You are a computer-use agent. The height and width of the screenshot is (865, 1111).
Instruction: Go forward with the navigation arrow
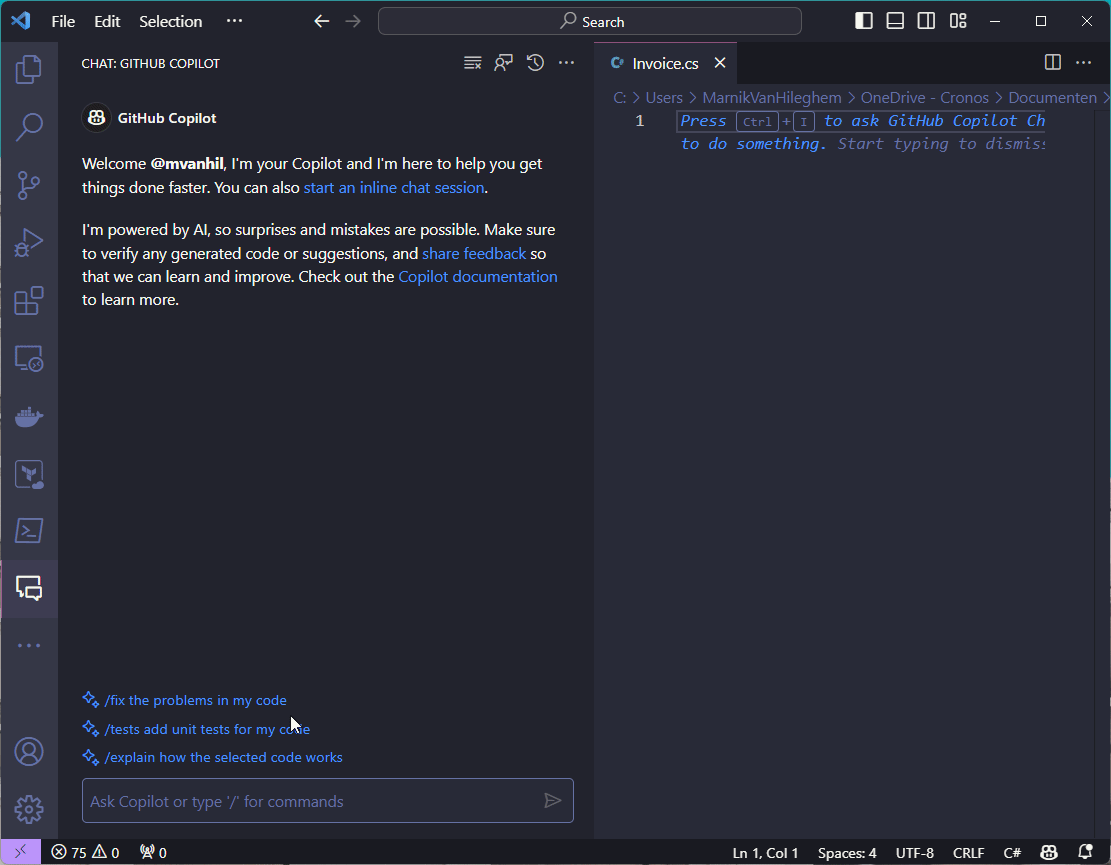(353, 21)
